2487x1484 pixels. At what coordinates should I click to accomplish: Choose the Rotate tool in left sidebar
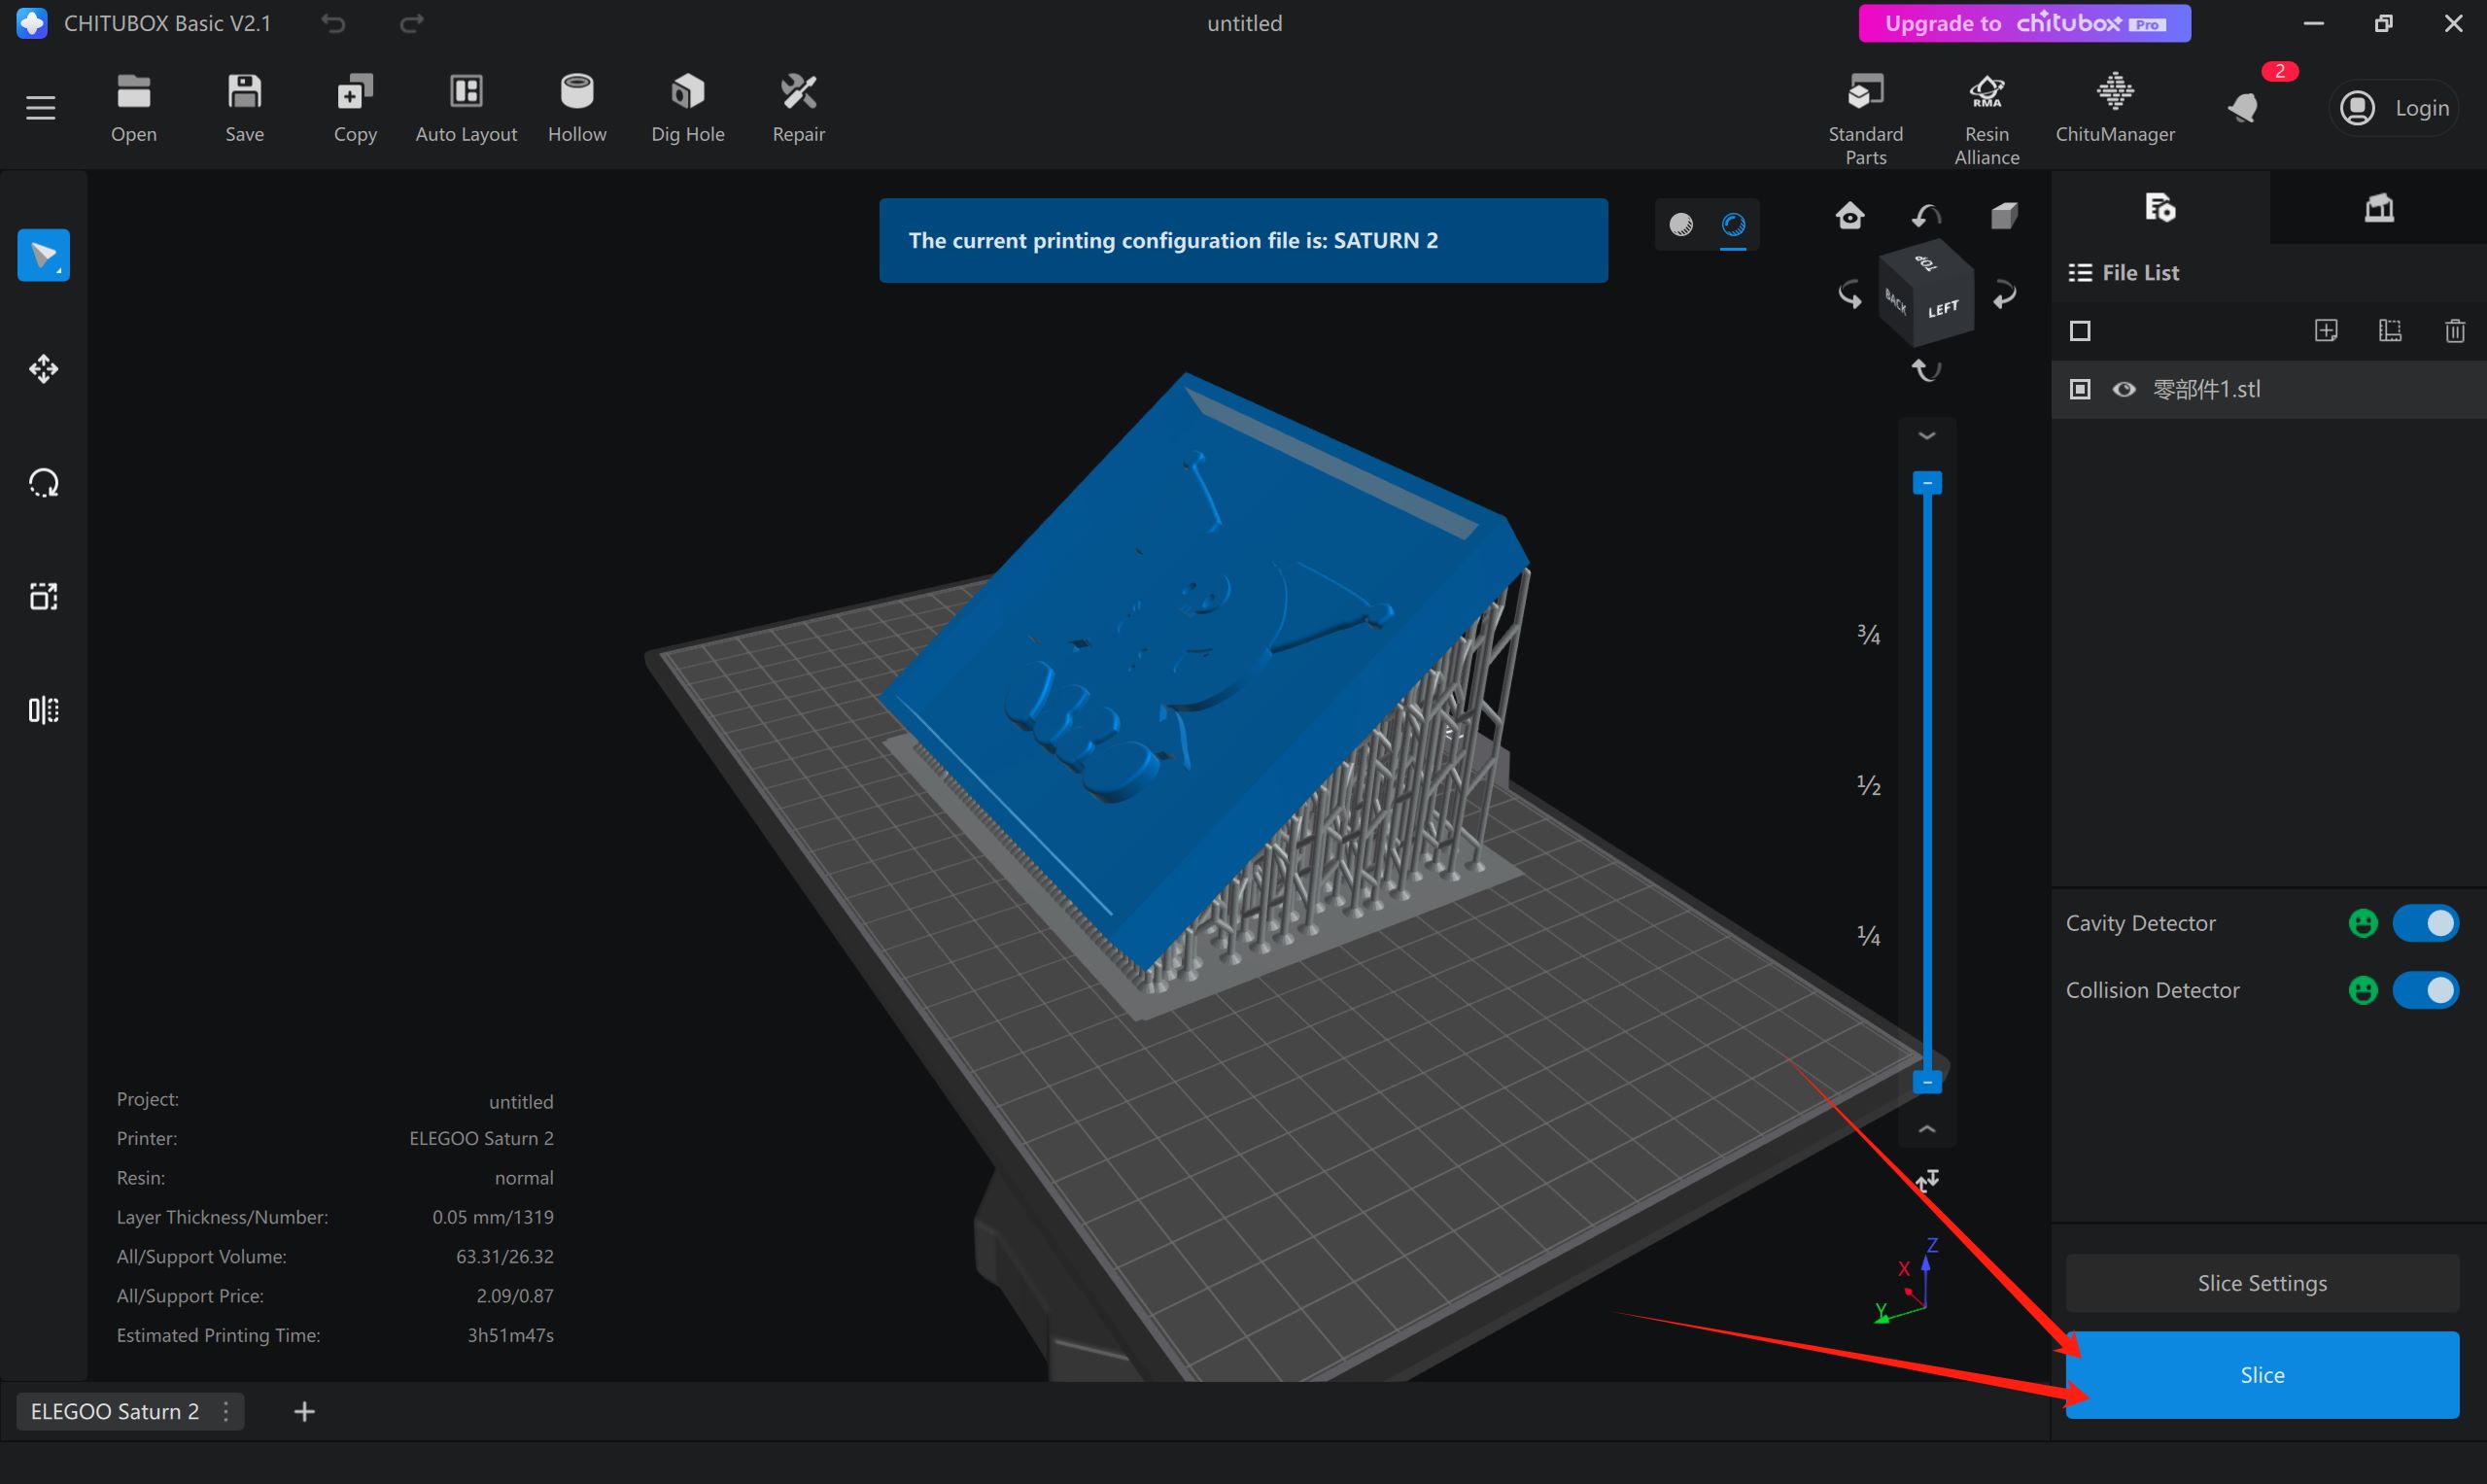[x=44, y=483]
